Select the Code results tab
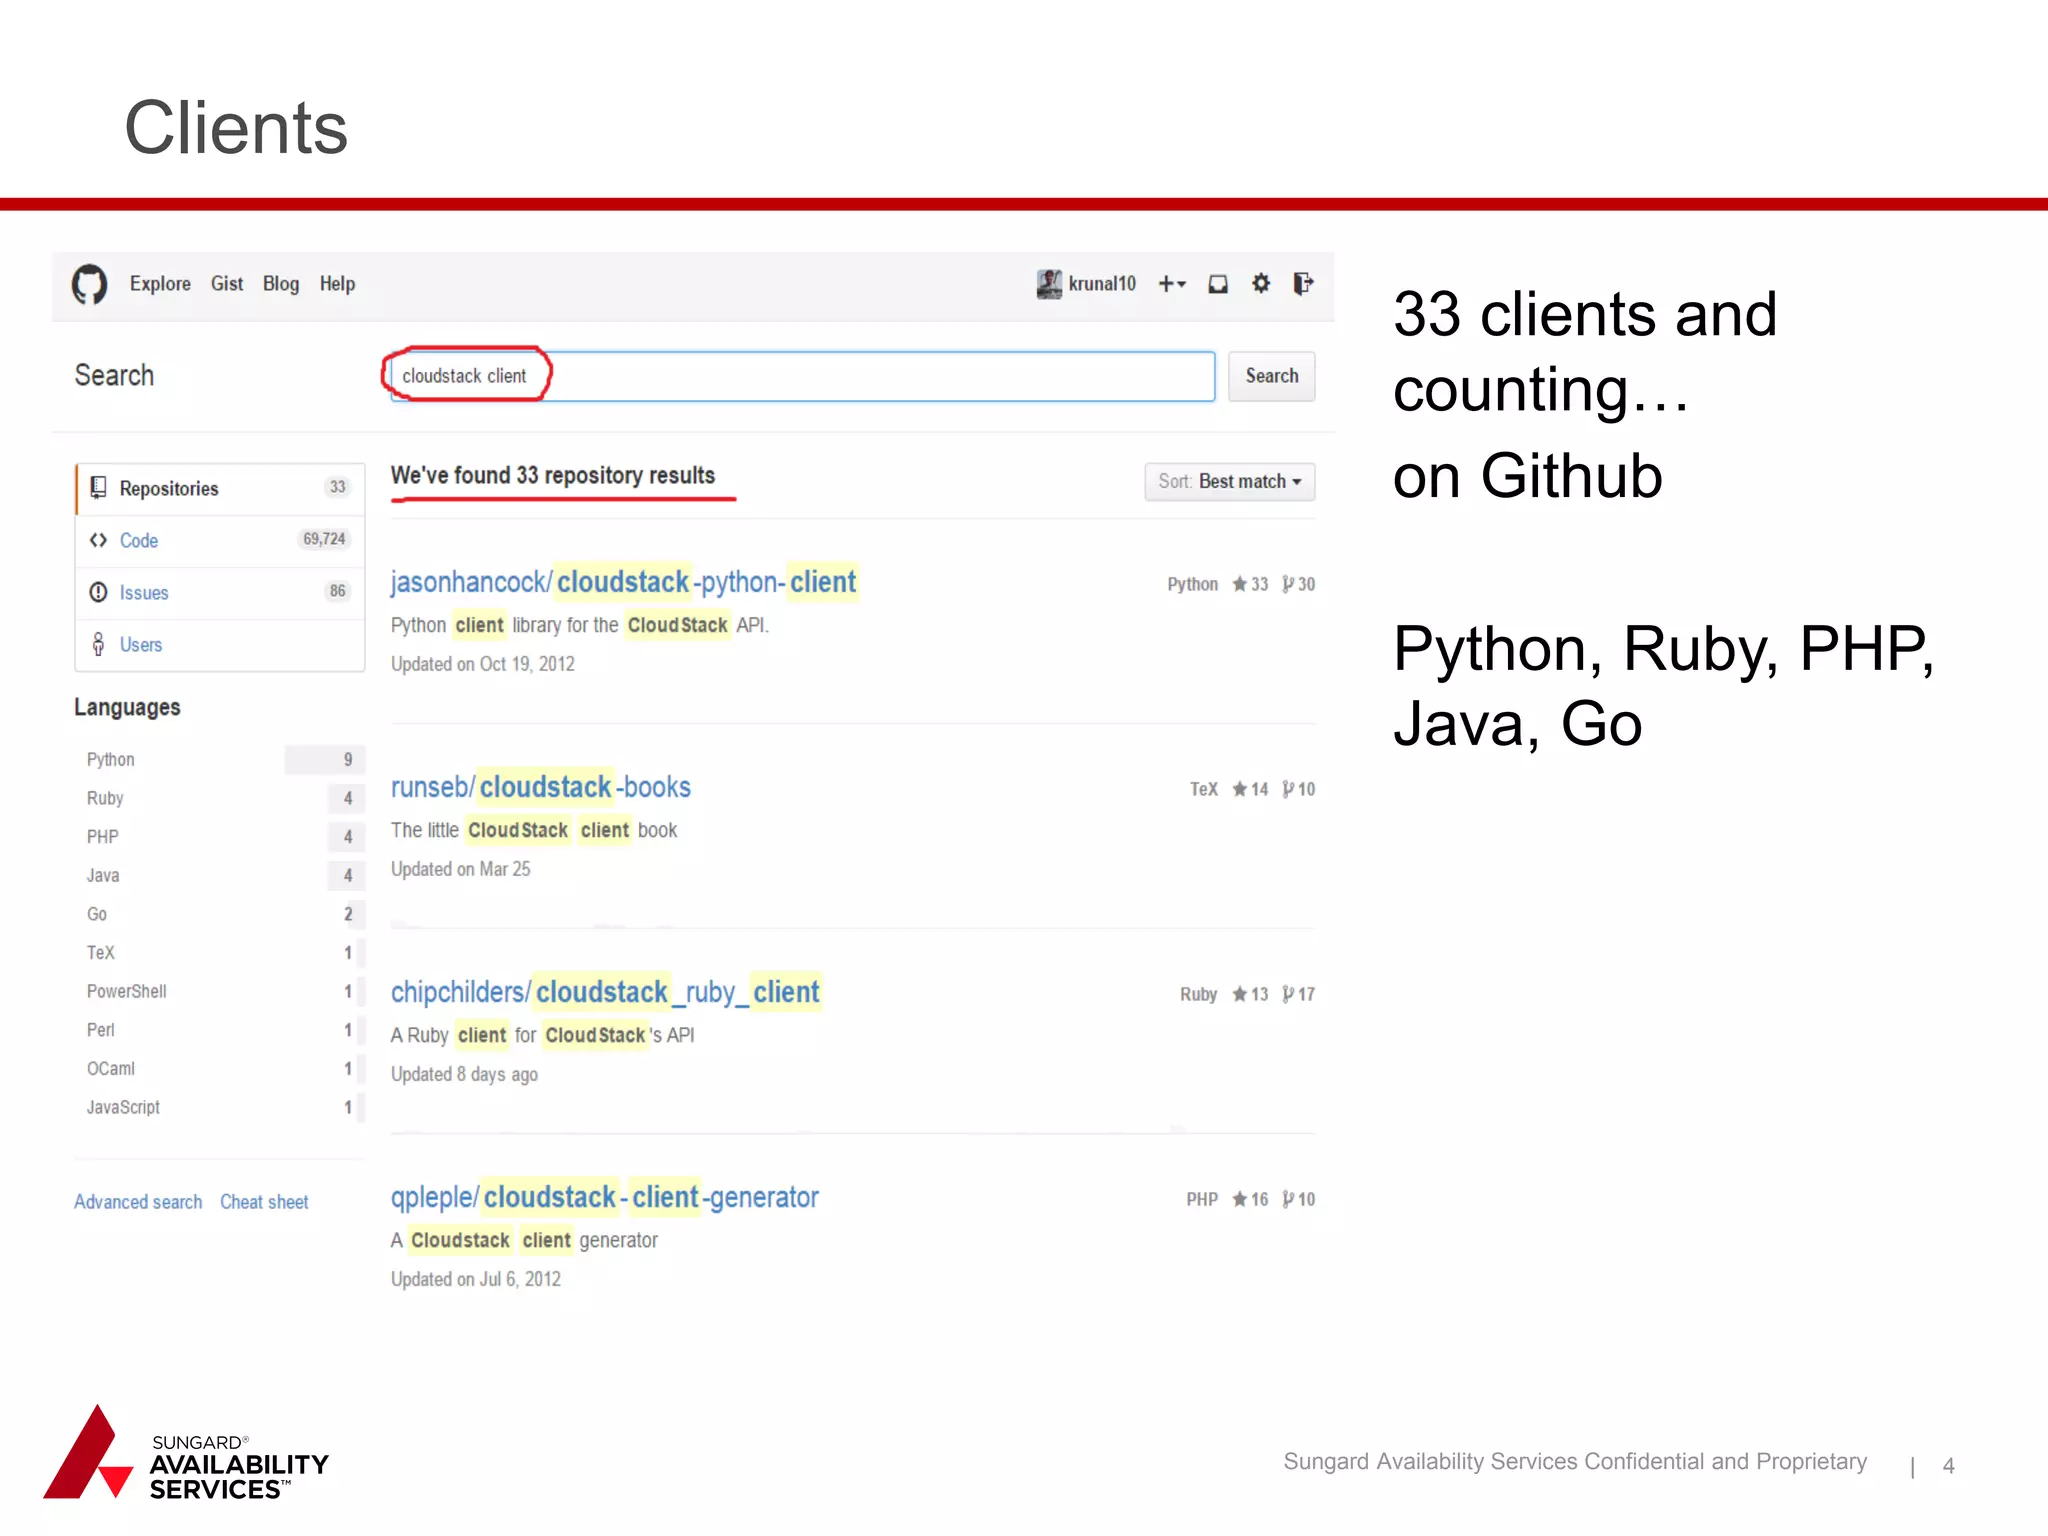This screenshot has width=2048, height=1536. (x=220, y=540)
